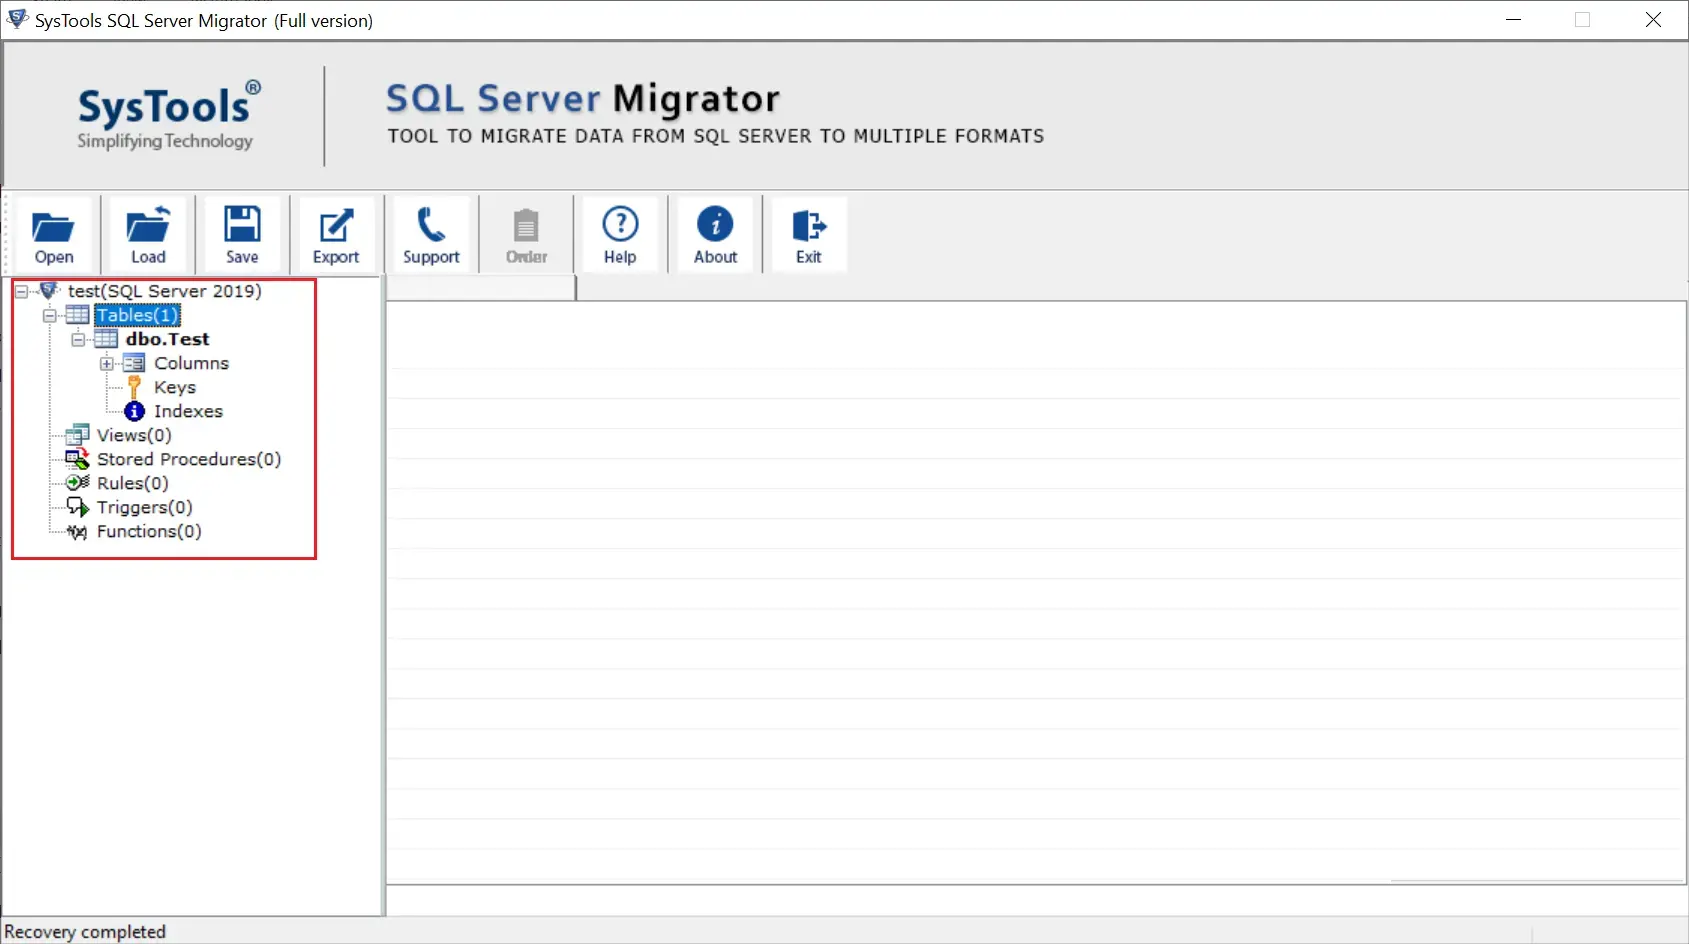The image size is (1689, 944).
Task: Click the database icon beside test(SQL Server 2019)
Action: click(x=48, y=291)
